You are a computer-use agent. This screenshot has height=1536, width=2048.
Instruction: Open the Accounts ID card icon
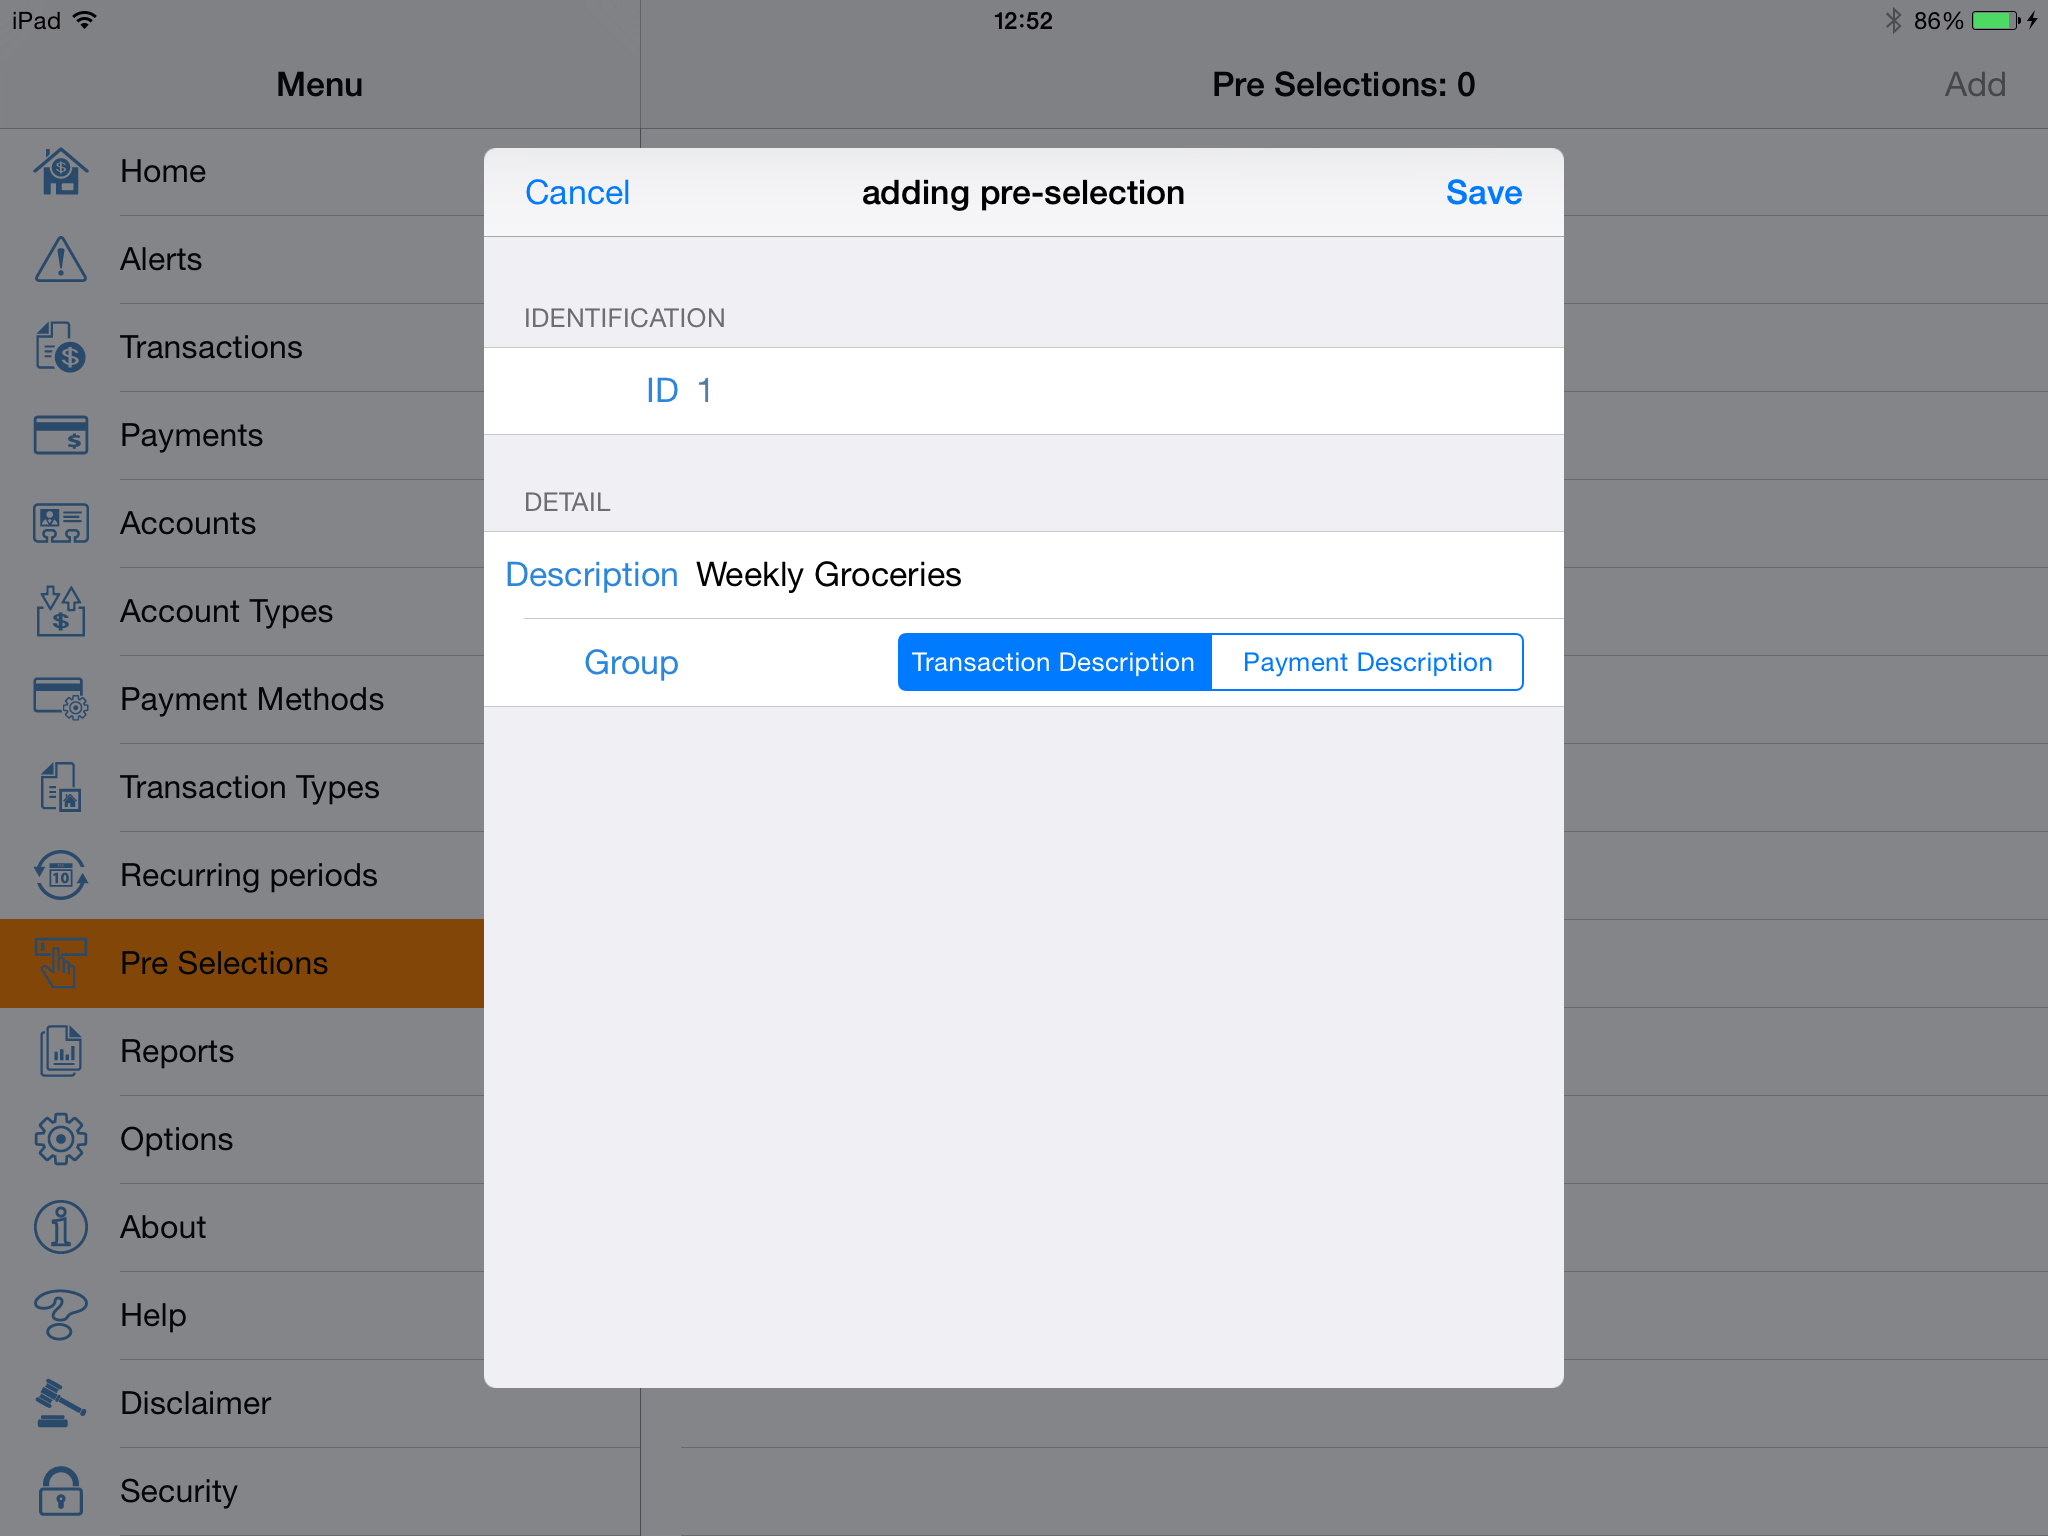(61, 523)
